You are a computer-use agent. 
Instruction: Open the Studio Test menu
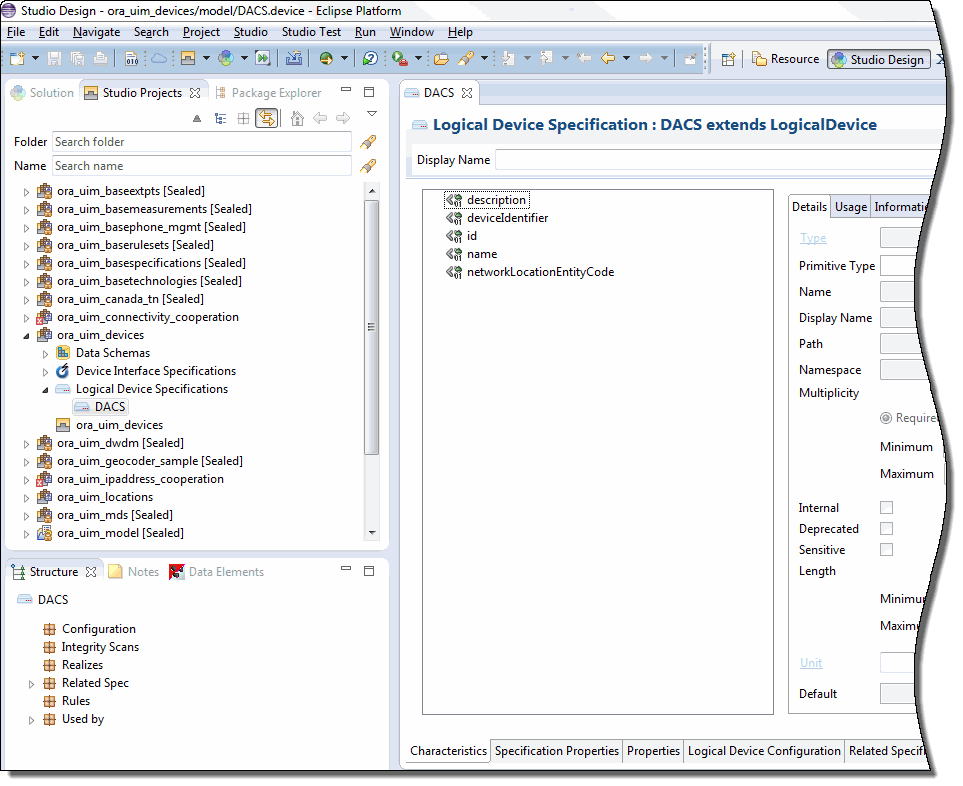pos(311,32)
